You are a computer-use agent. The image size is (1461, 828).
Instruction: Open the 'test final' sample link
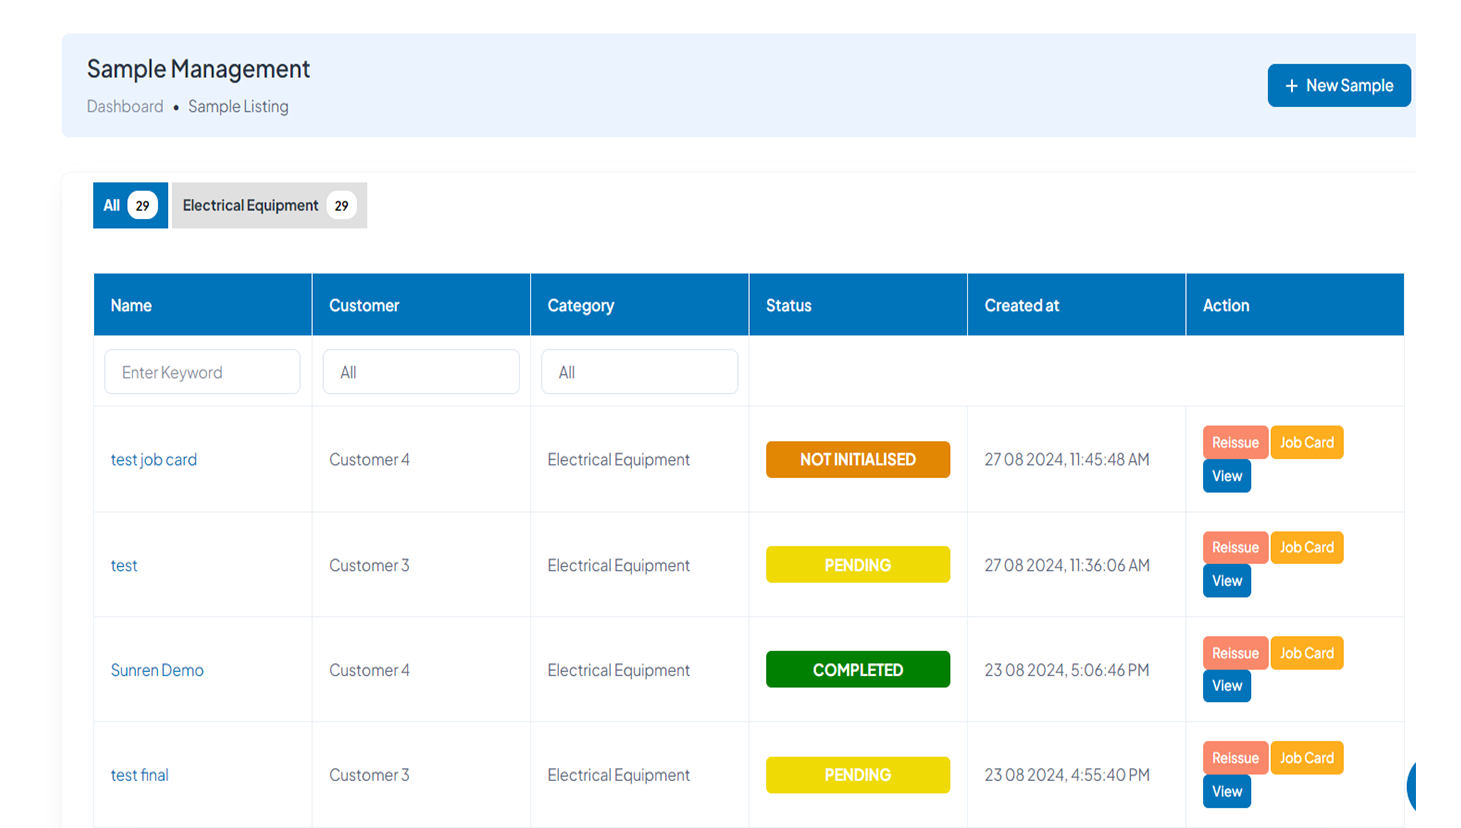tap(139, 775)
